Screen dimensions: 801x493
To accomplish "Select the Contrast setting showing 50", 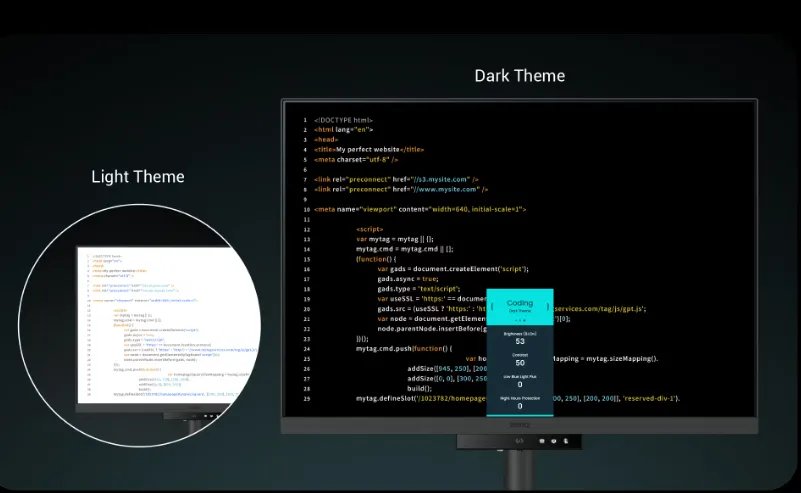I will click(x=520, y=358).
